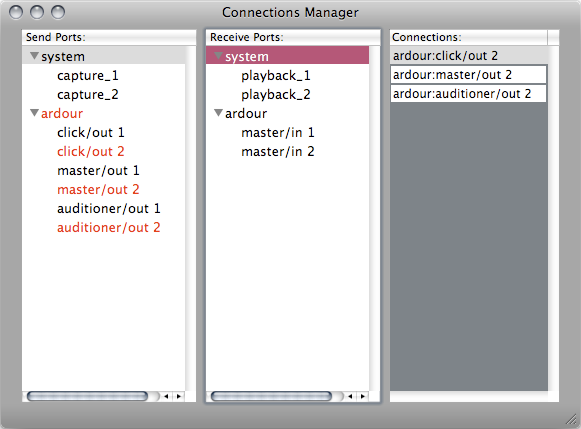Select master/out 2 send port

point(98,190)
